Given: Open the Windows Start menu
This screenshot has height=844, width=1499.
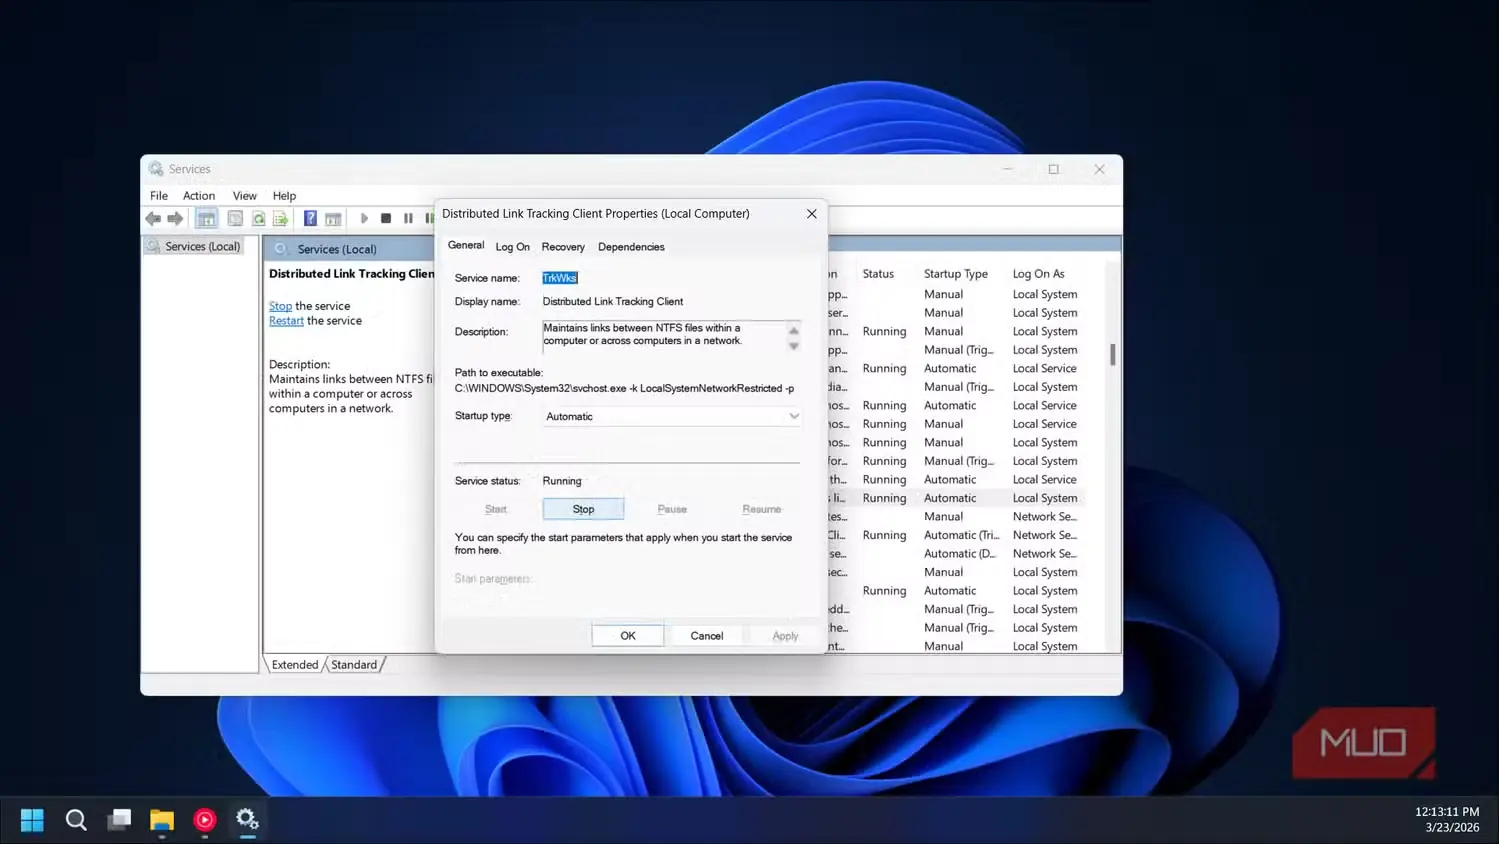Looking at the screenshot, I should pyautogui.click(x=32, y=820).
